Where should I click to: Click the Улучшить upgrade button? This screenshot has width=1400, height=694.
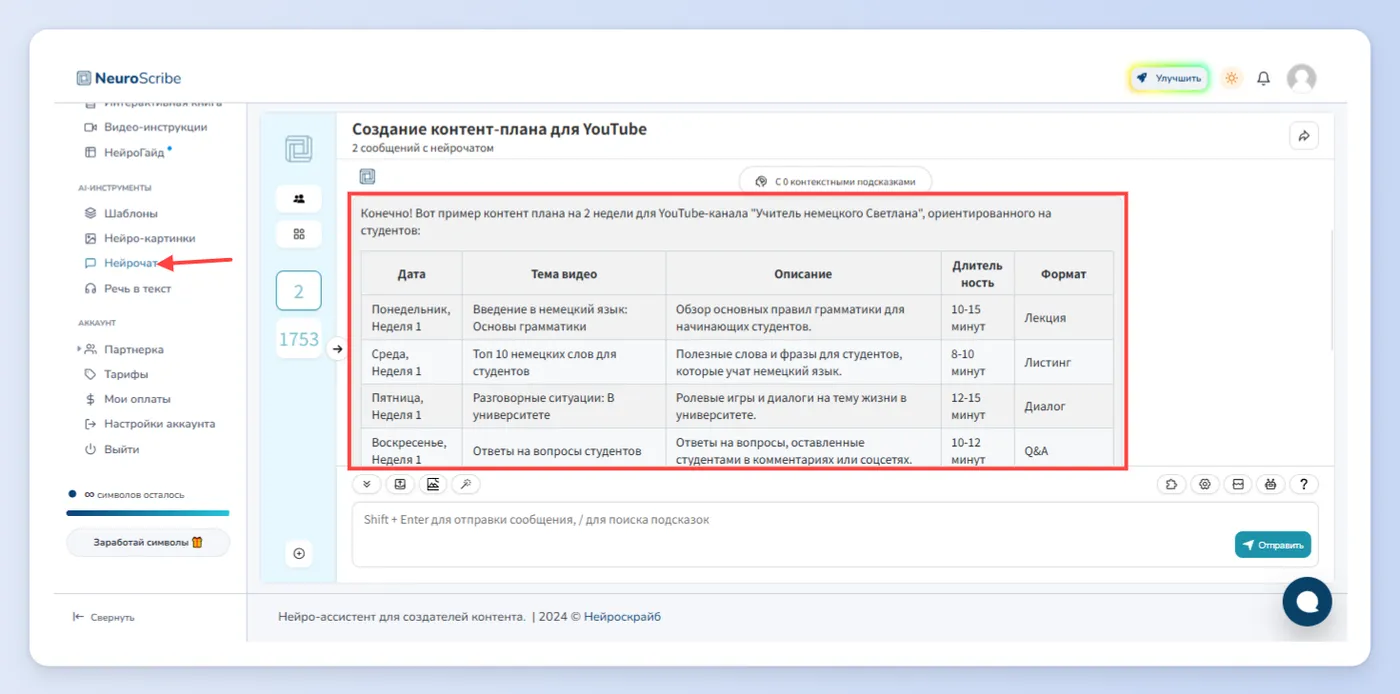(x=1169, y=78)
